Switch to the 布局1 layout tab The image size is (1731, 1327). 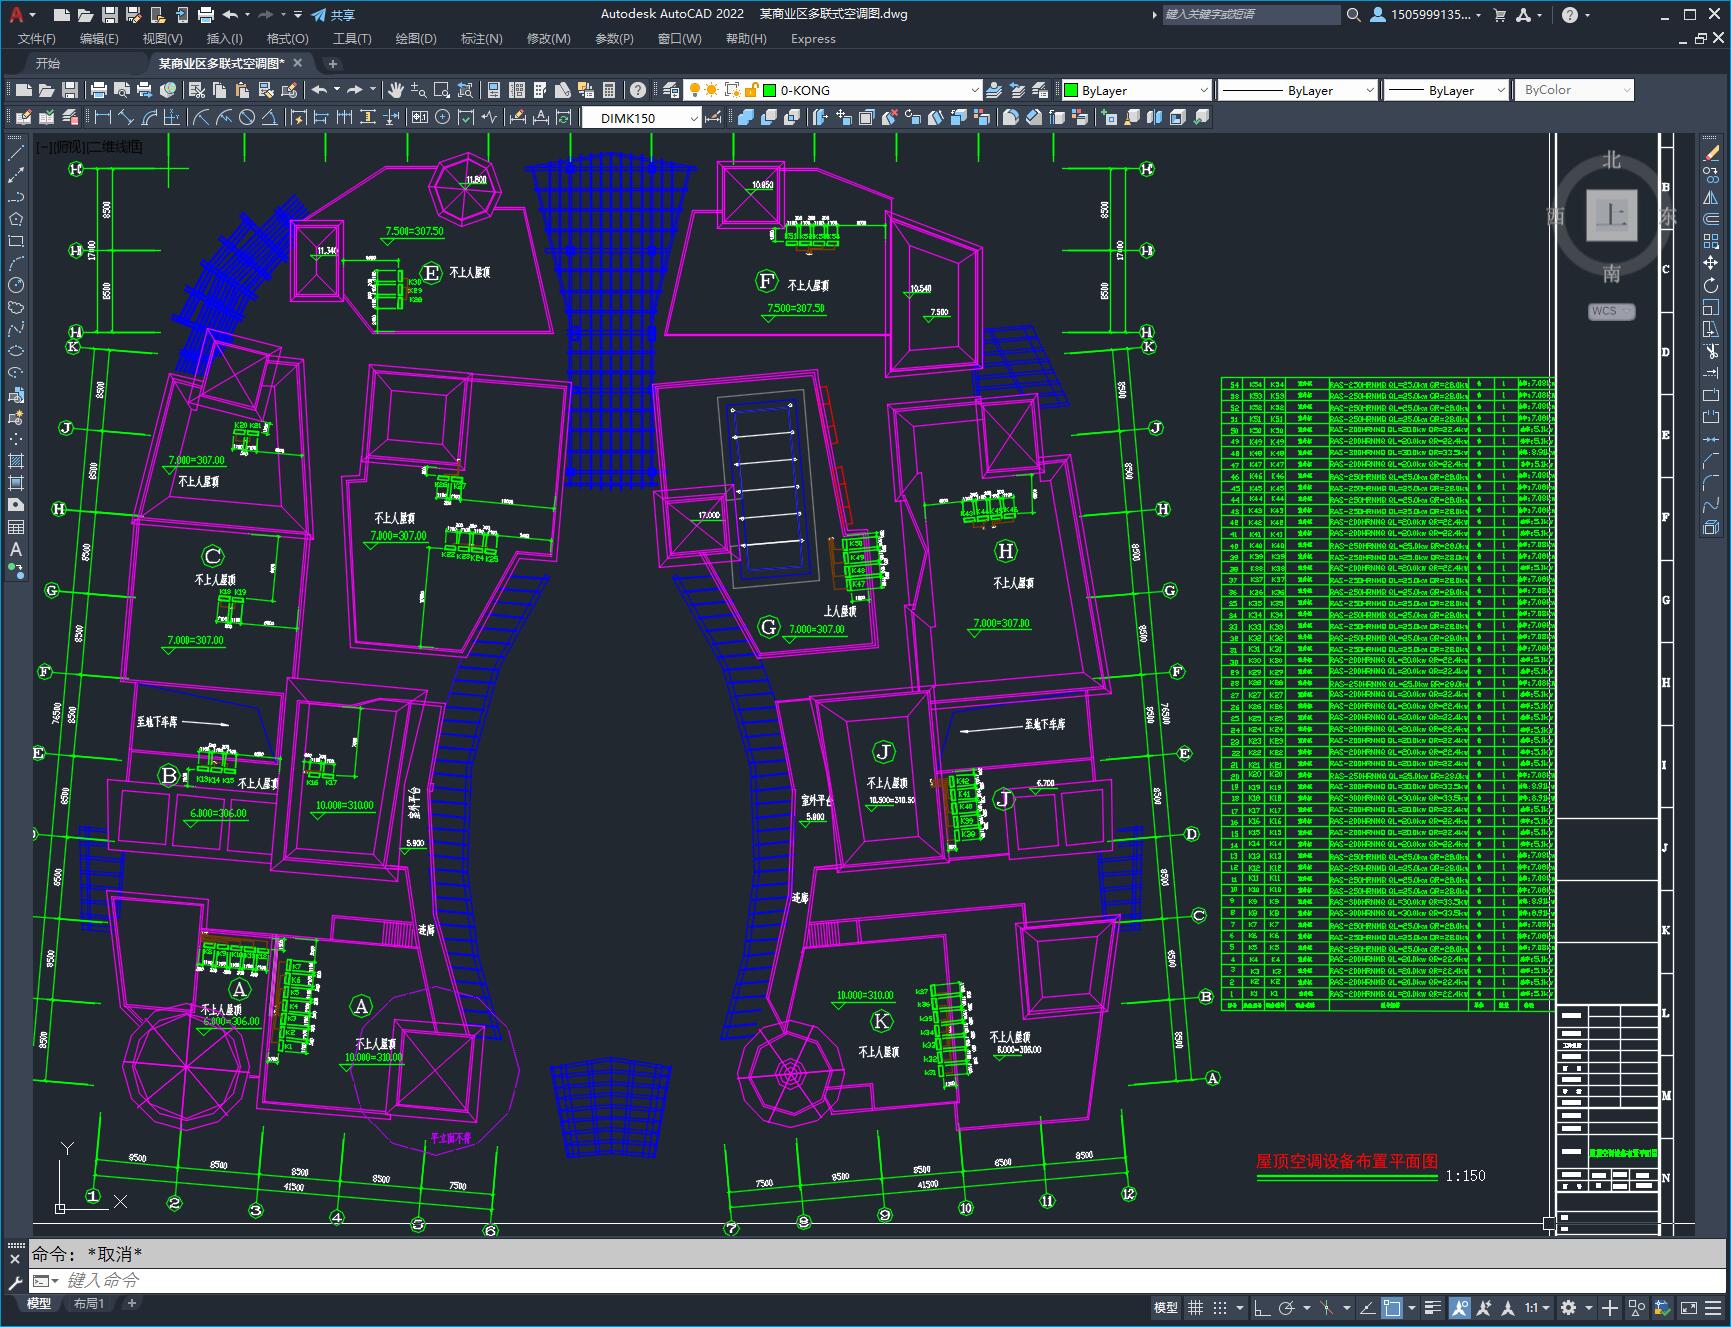[88, 1303]
